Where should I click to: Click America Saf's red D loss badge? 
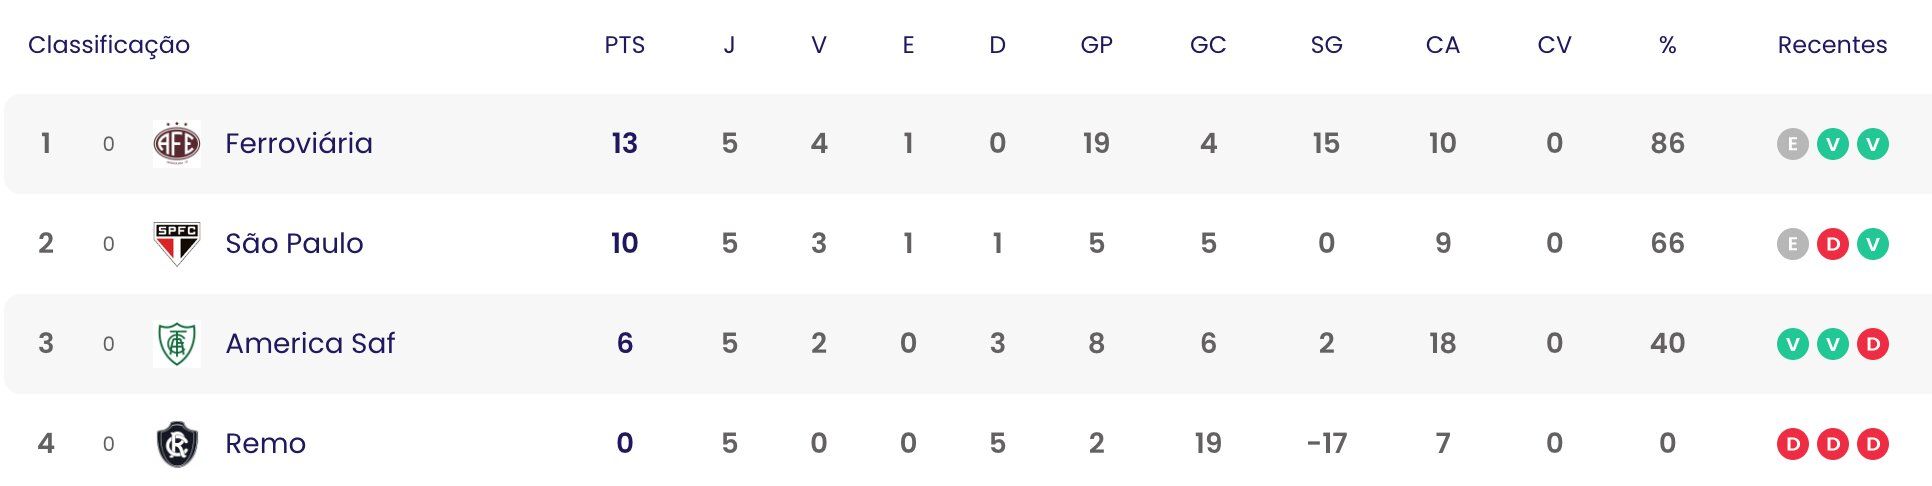pyautogui.click(x=1872, y=344)
